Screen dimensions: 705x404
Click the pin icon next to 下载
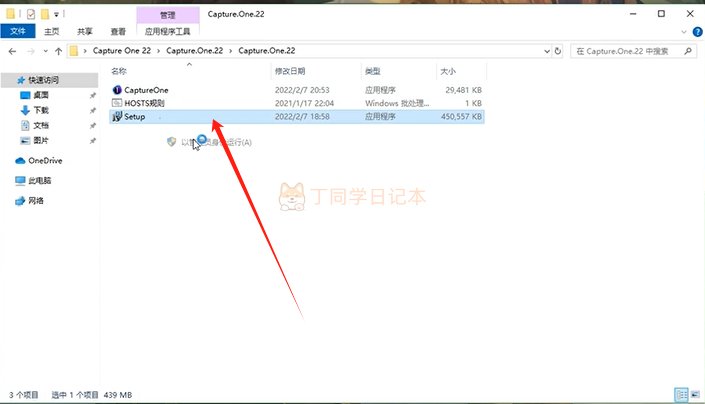(x=93, y=111)
